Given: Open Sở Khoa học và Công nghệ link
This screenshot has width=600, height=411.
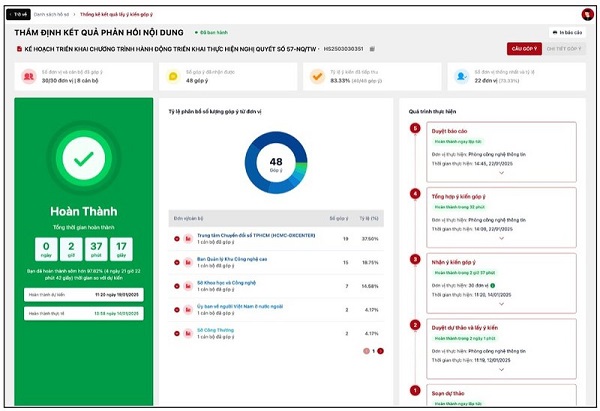Looking at the screenshot, I should pyautogui.click(x=226, y=283).
